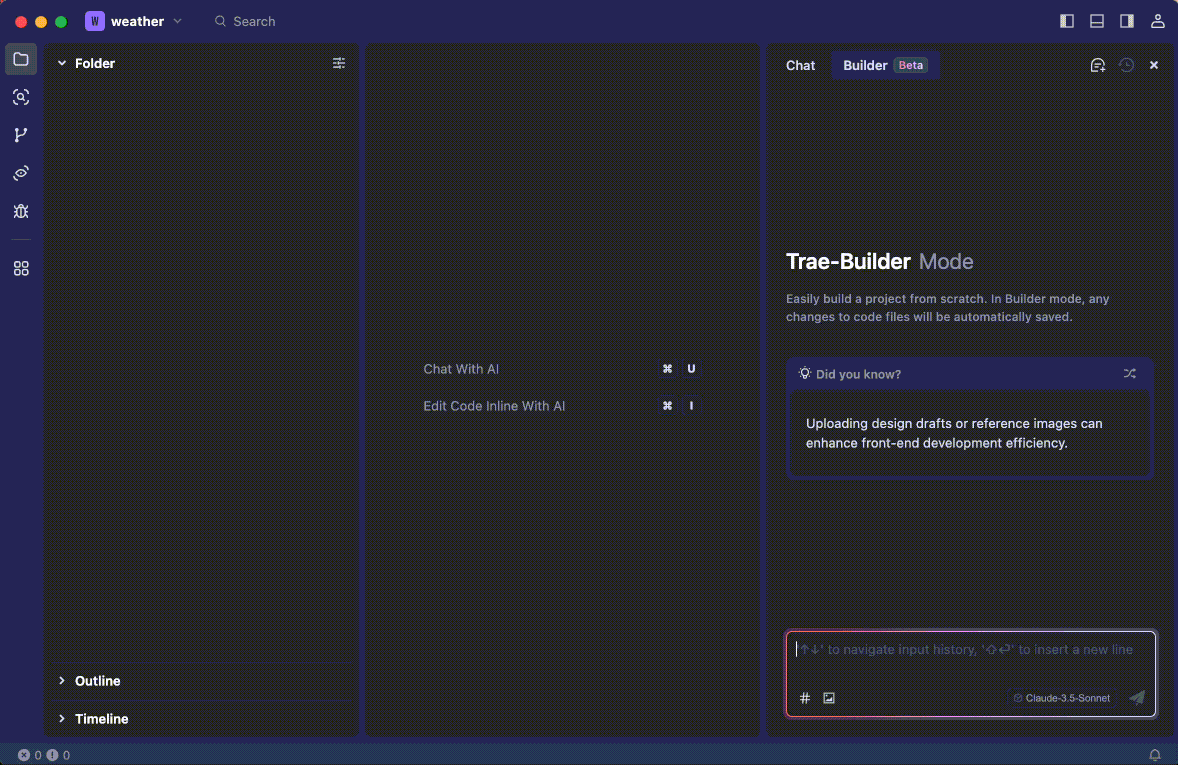
Task: Start a new chat session icon
Action: point(1098,65)
